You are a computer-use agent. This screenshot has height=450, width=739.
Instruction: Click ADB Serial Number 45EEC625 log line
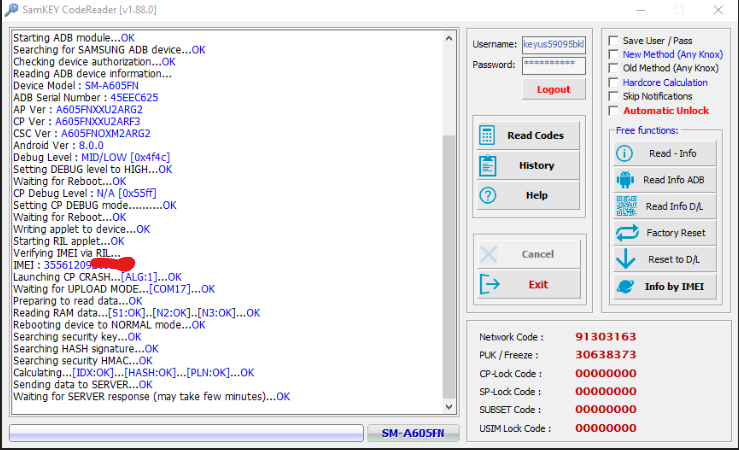[86, 98]
